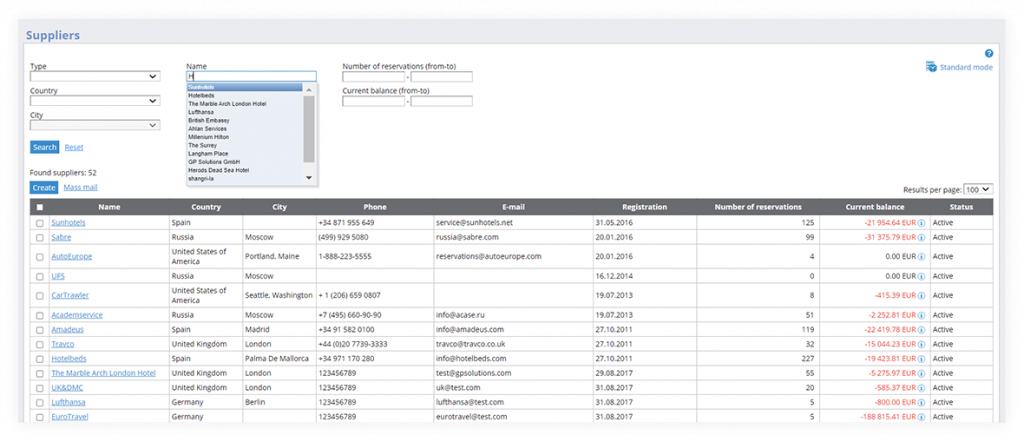The height and width of the screenshot is (442, 1024).
Task: Click info icon beside Sunhotels current balance
Action: (921, 222)
